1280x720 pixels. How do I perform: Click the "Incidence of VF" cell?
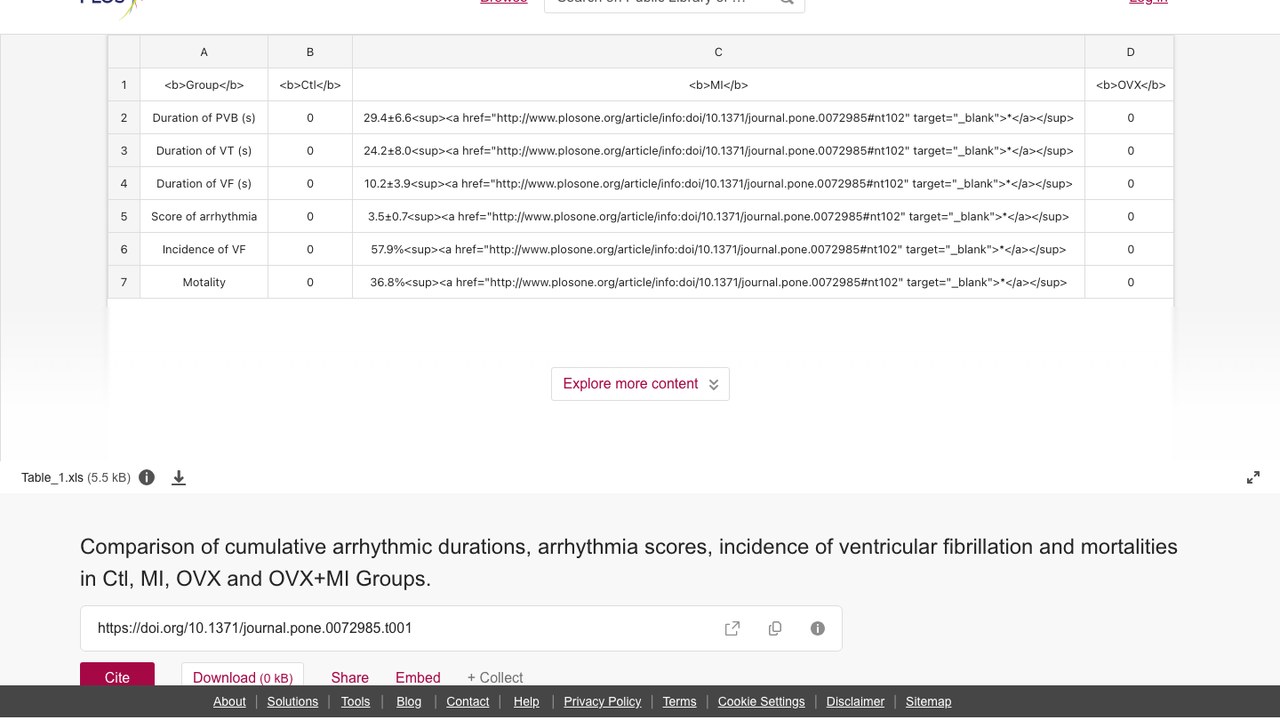204,249
